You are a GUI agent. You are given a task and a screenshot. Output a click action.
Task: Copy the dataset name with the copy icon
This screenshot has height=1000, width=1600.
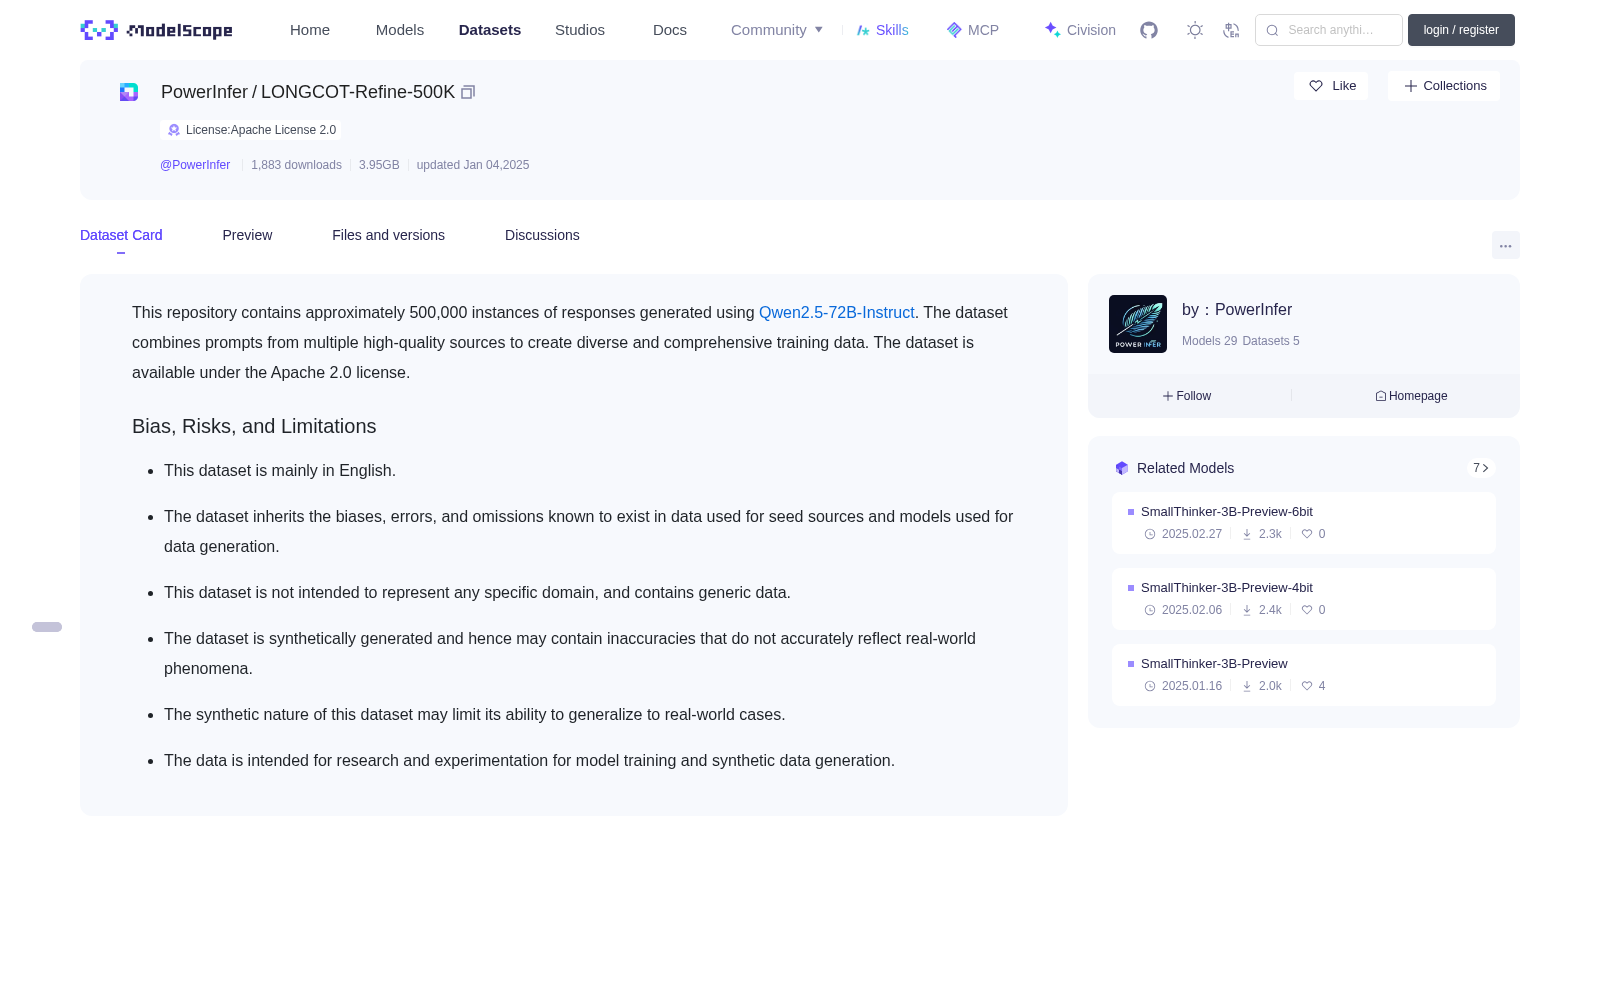point(467,92)
